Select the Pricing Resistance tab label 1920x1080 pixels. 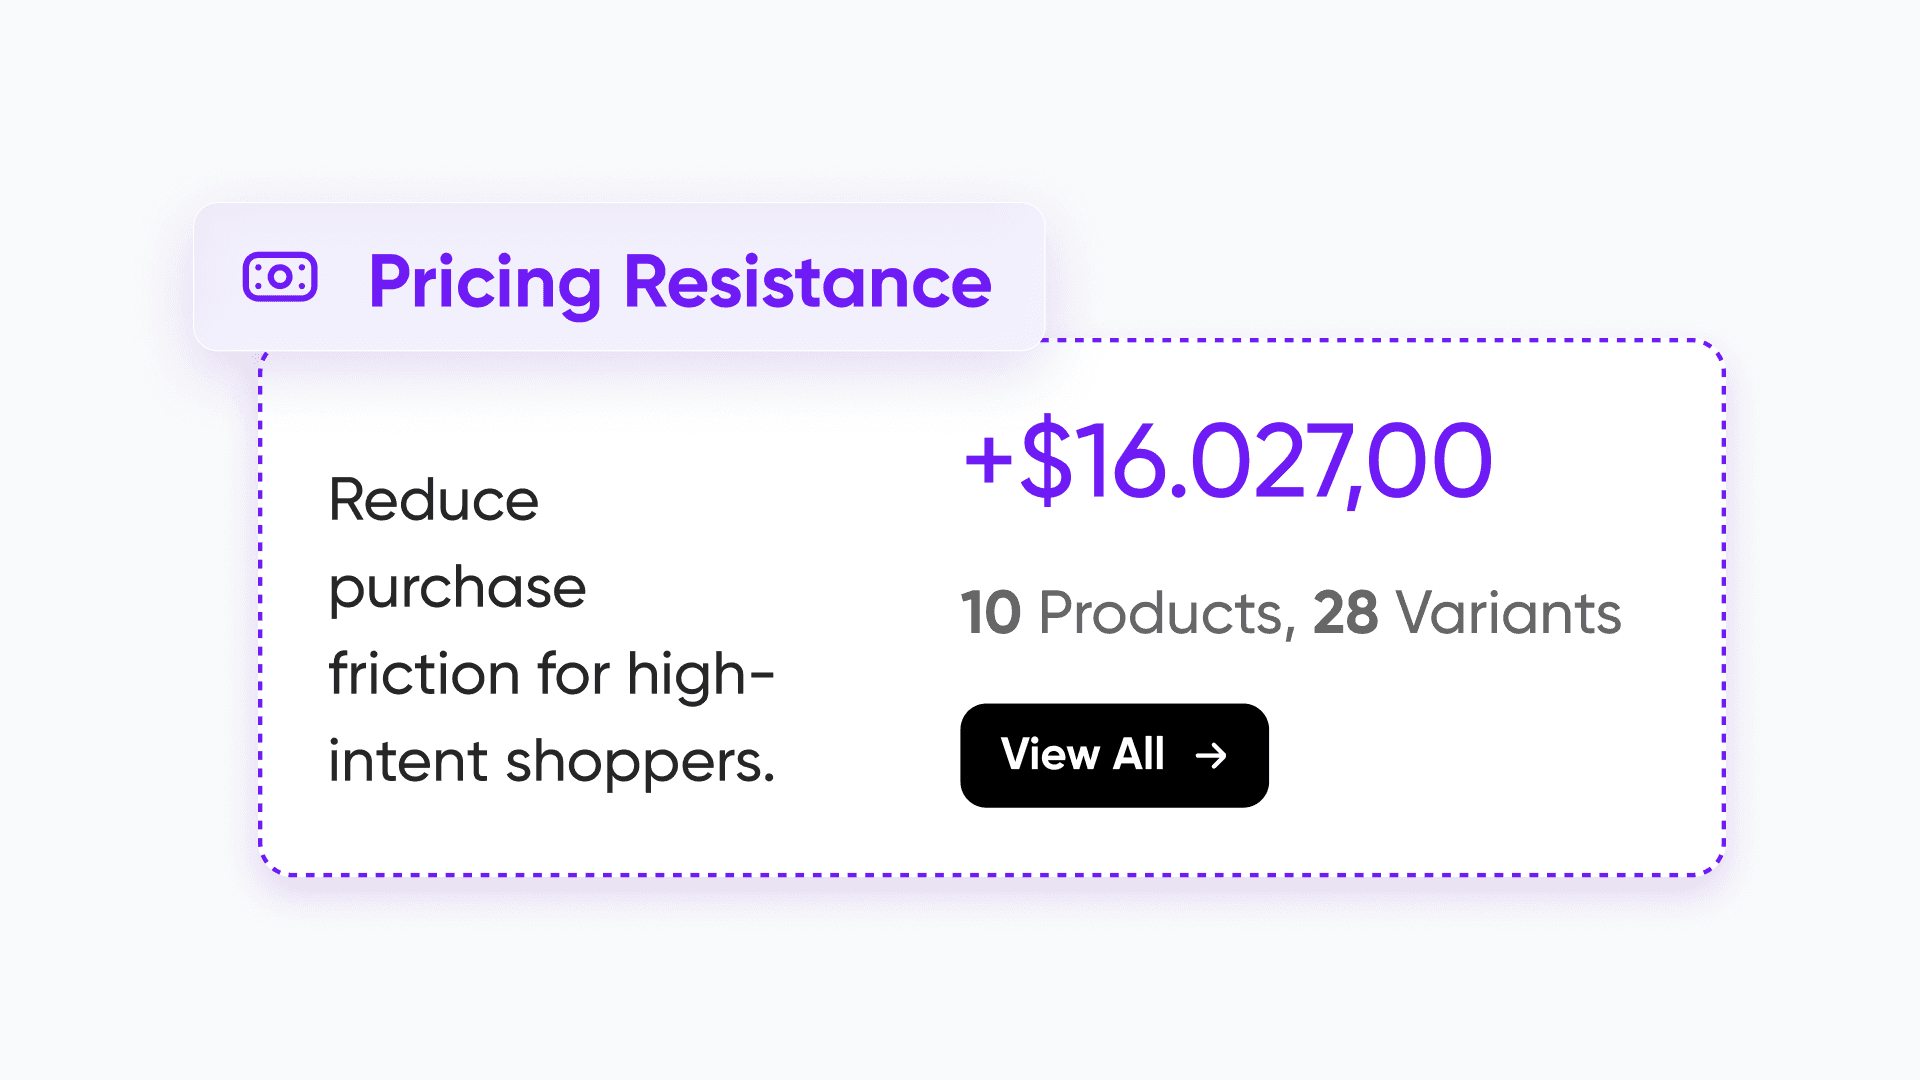click(x=680, y=282)
